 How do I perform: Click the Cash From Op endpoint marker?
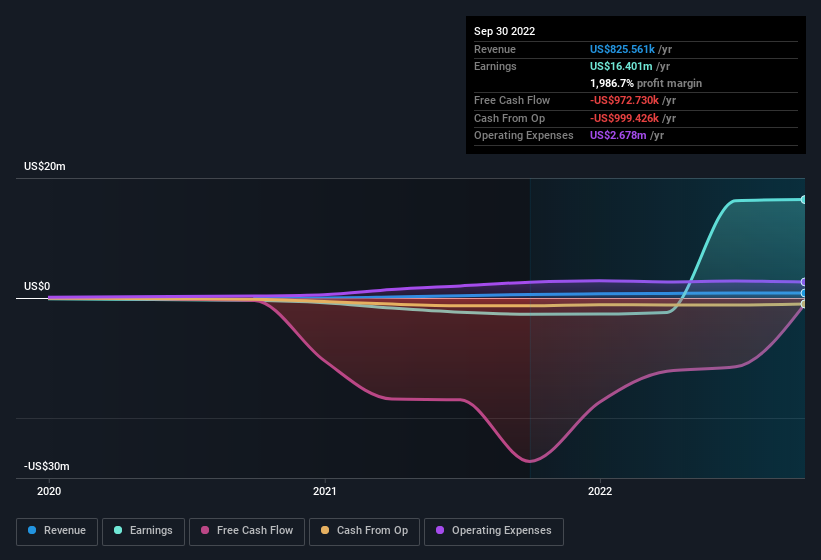(803, 304)
